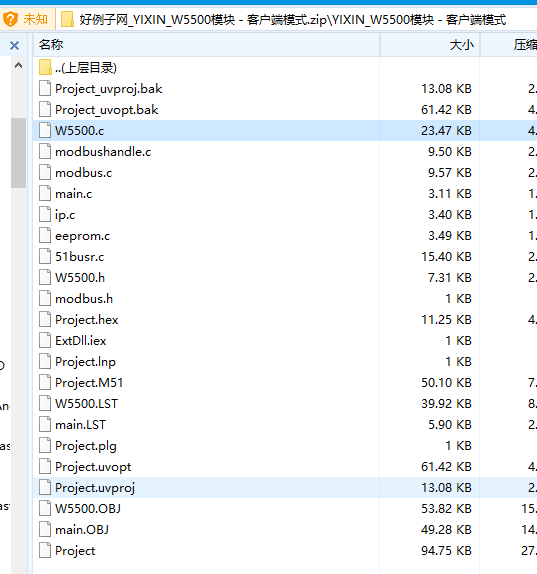The width and height of the screenshot is (537, 574).
Task: Click the left panel scrollbar thumb
Action: point(18,153)
